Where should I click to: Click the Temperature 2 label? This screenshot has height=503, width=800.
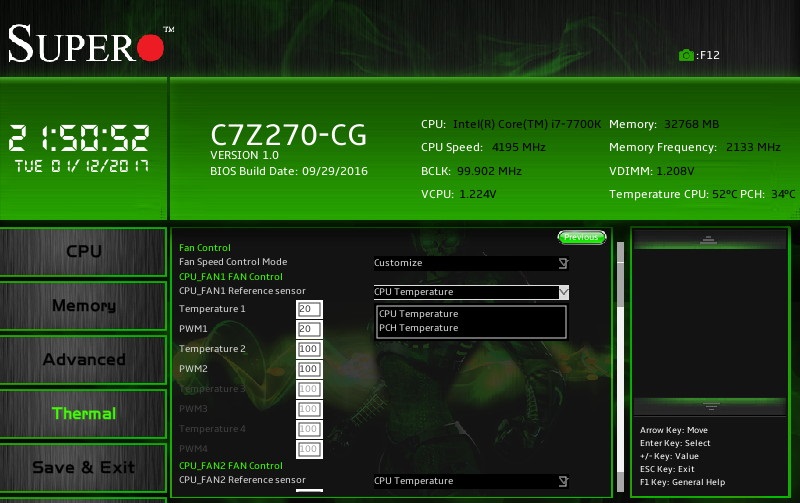tap(212, 349)
